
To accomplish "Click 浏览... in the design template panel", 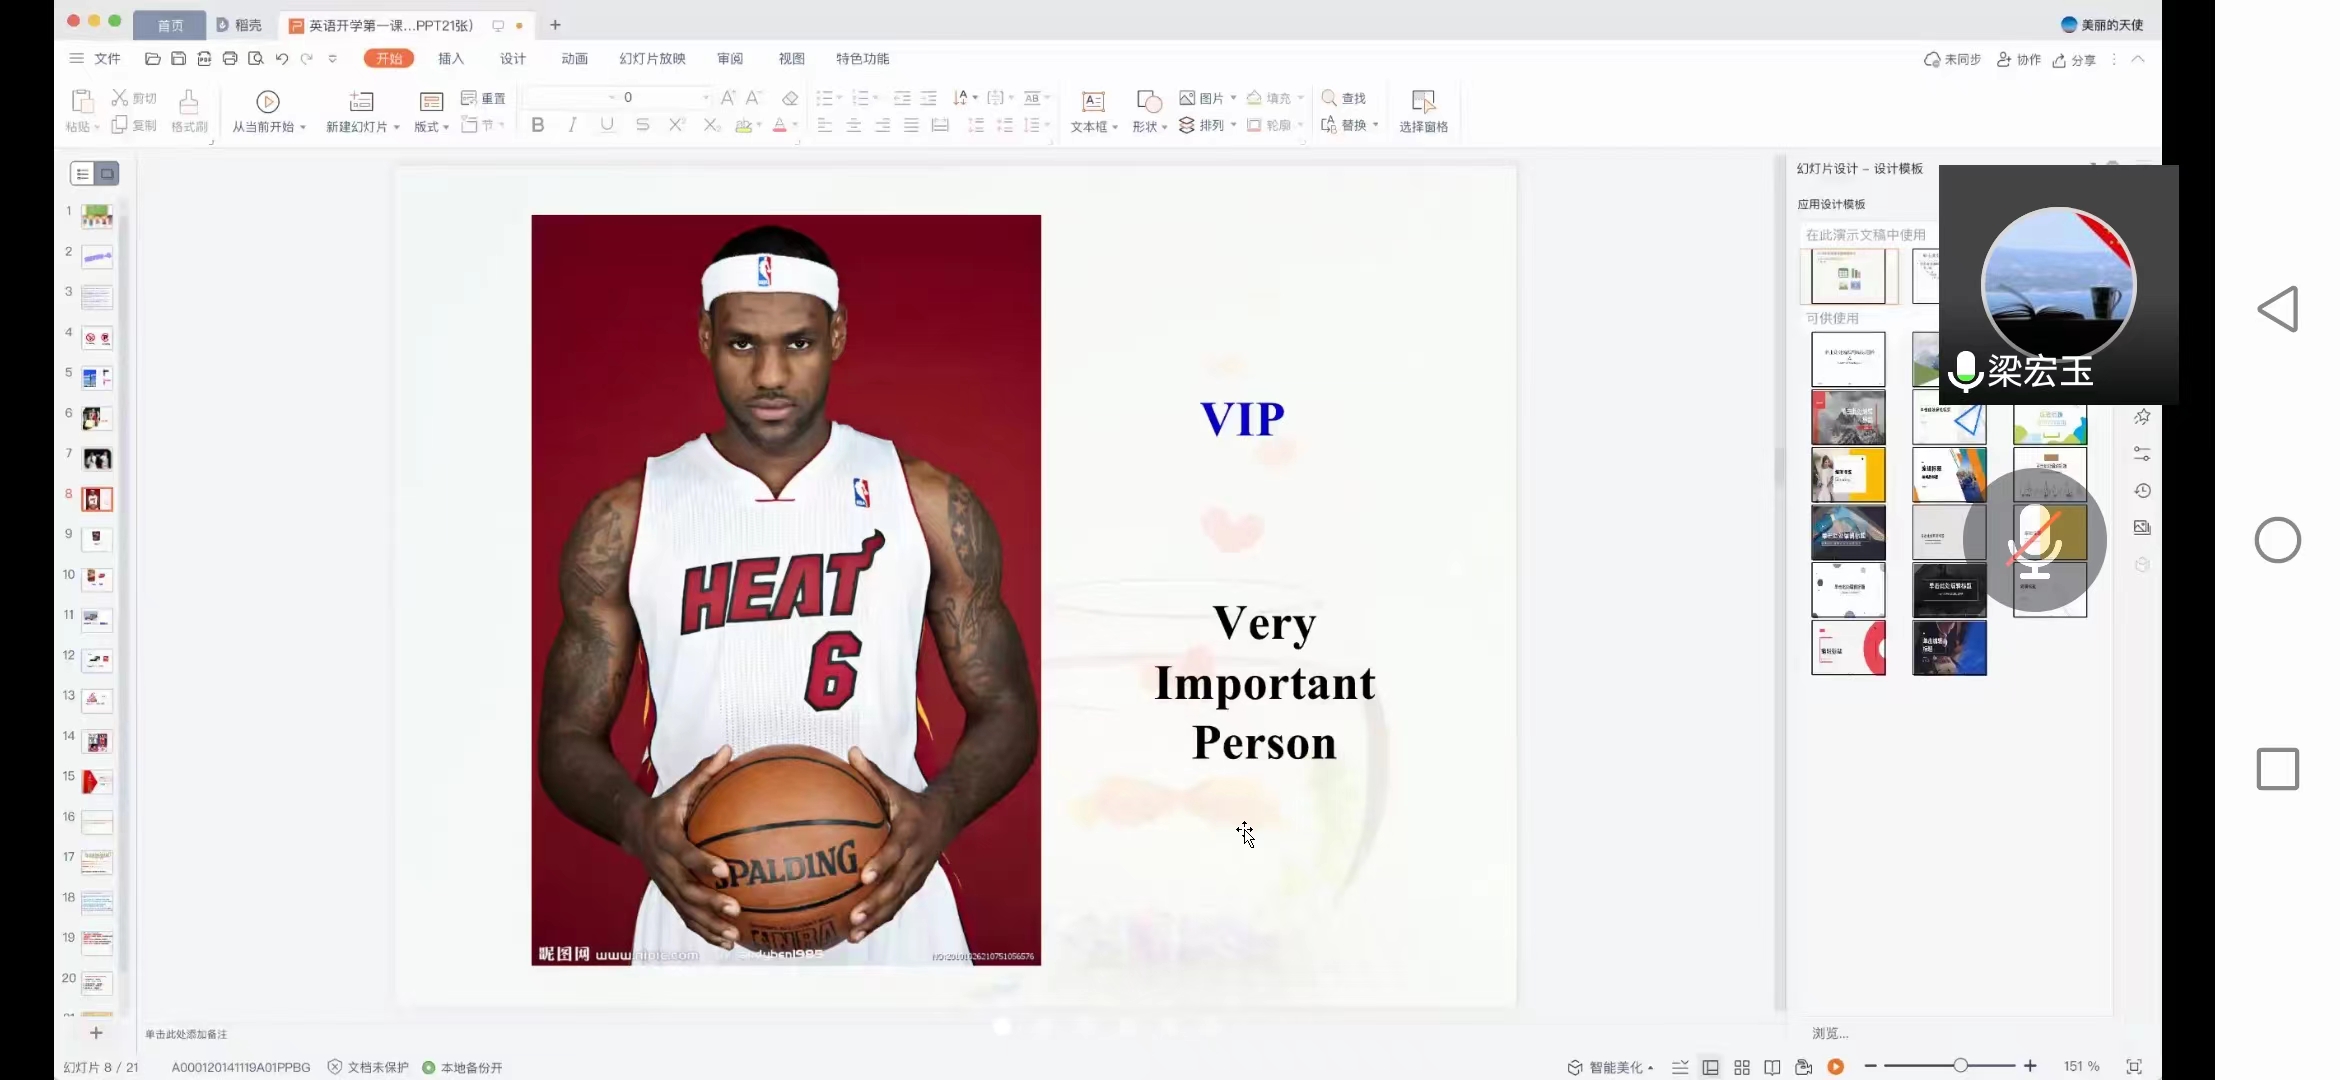I will click(1830, 1033).
